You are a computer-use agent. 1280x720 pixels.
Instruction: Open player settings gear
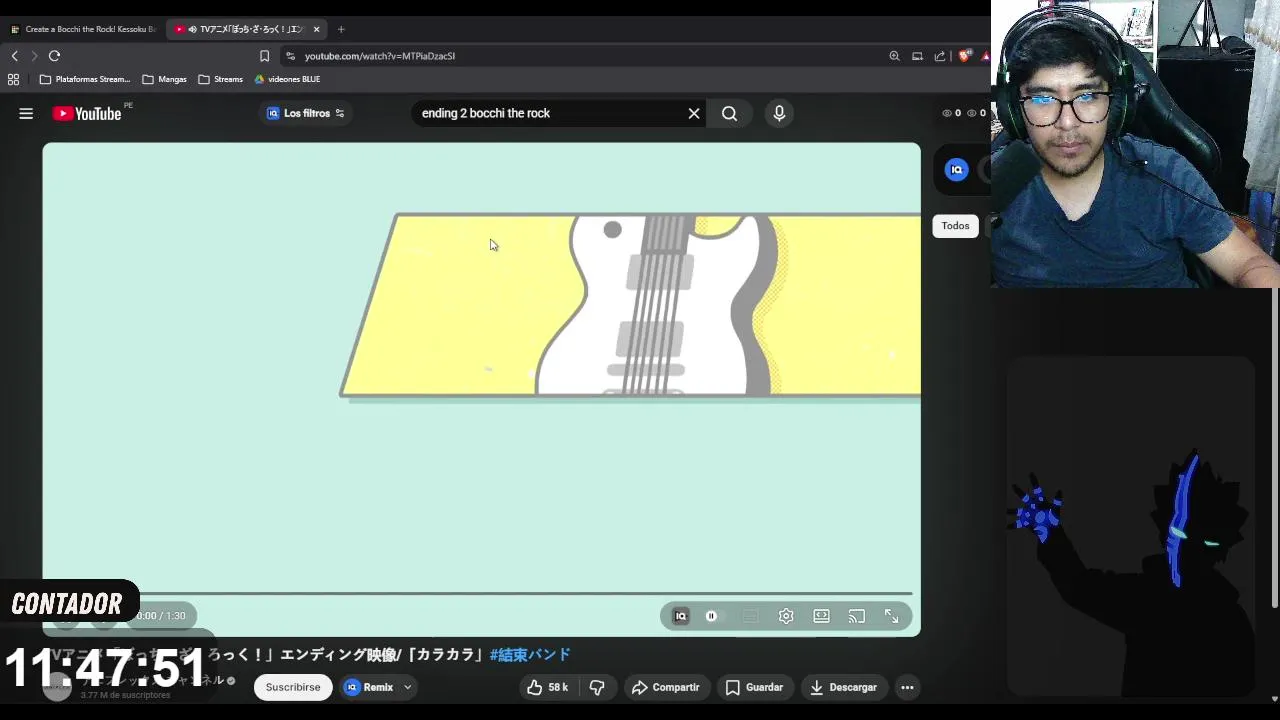tap(786, 616)
